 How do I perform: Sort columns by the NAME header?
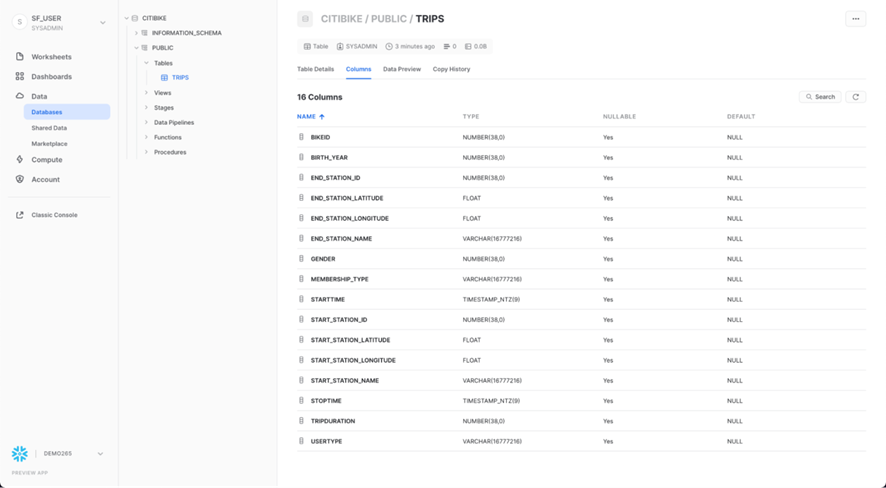point(306,117)
